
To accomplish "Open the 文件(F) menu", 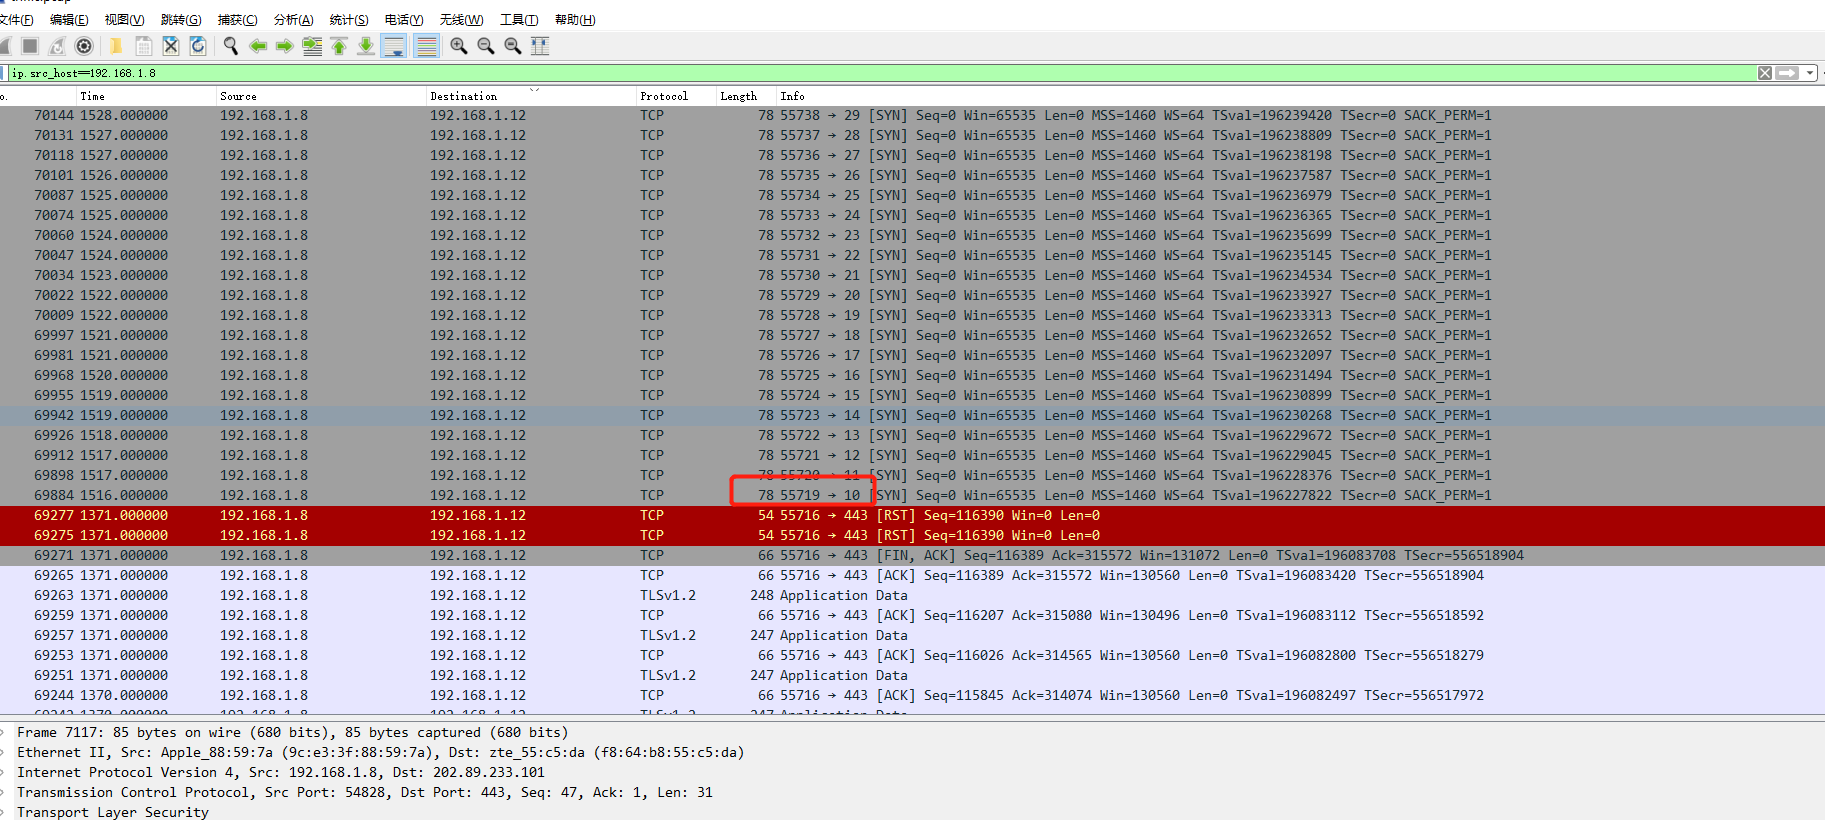I will [17, 20].
